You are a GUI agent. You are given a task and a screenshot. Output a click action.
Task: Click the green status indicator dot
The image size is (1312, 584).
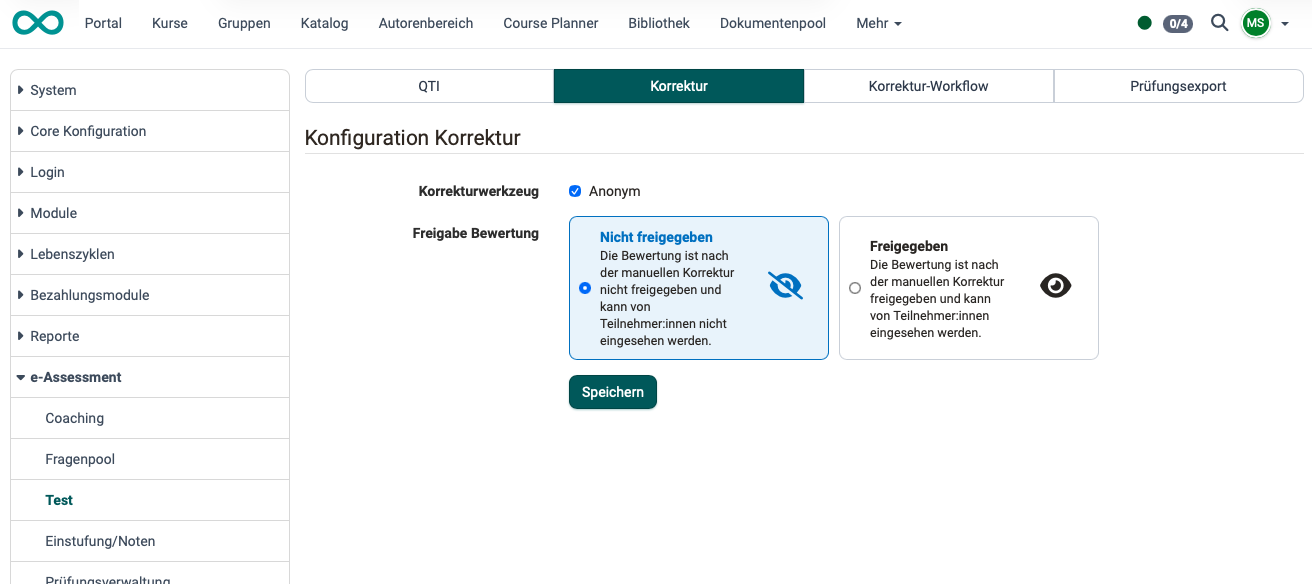1144,22
